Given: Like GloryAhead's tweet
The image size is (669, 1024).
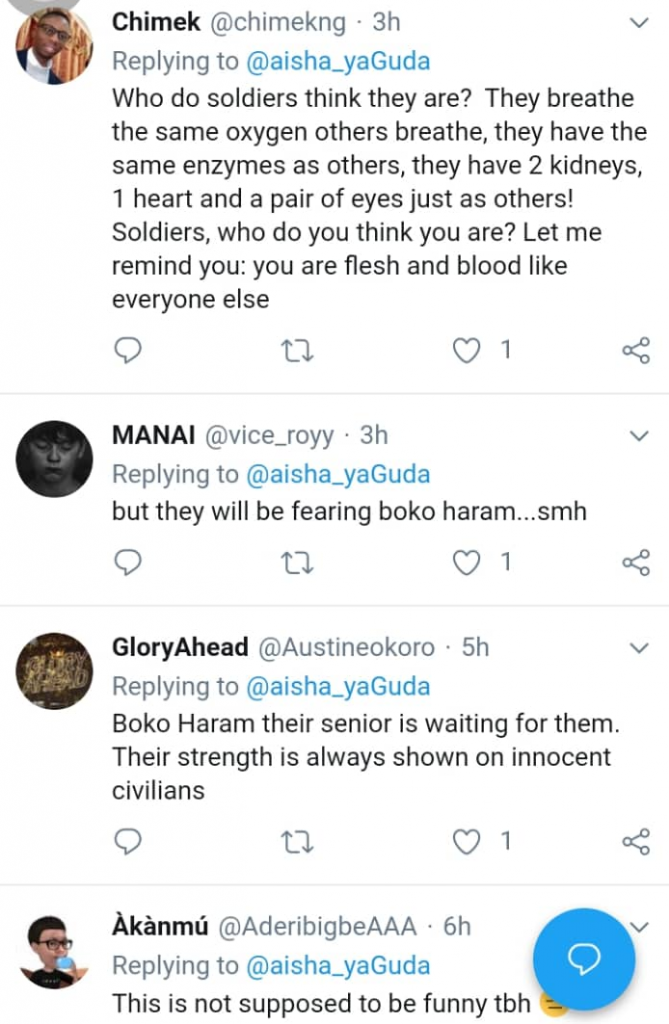Looking at the screenshot, I should [467, 842].
